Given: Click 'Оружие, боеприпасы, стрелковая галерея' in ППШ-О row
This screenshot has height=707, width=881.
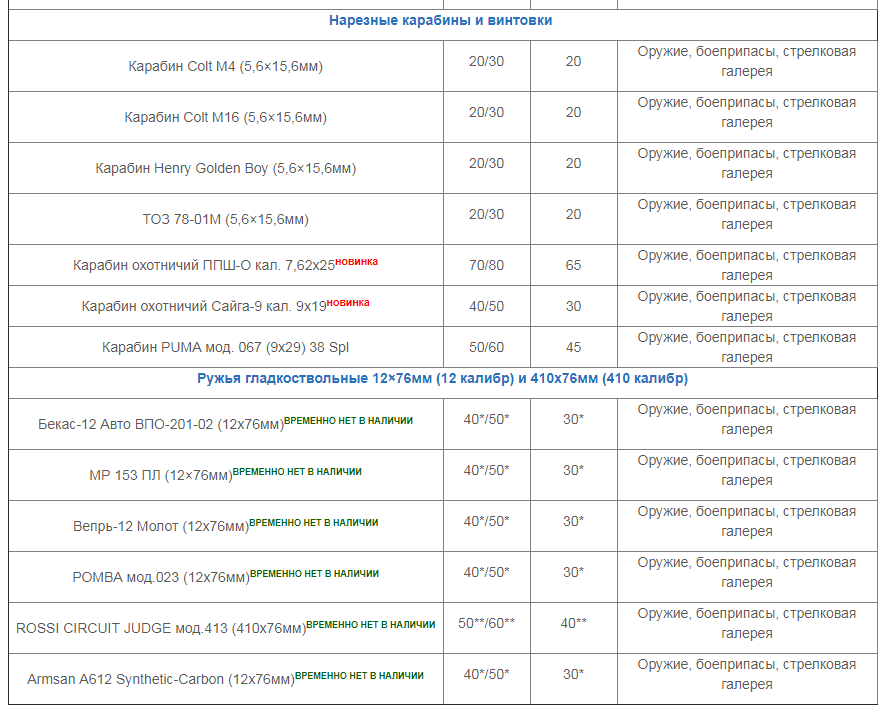Looking at the screenshot, I should click(x=747, y=265).
